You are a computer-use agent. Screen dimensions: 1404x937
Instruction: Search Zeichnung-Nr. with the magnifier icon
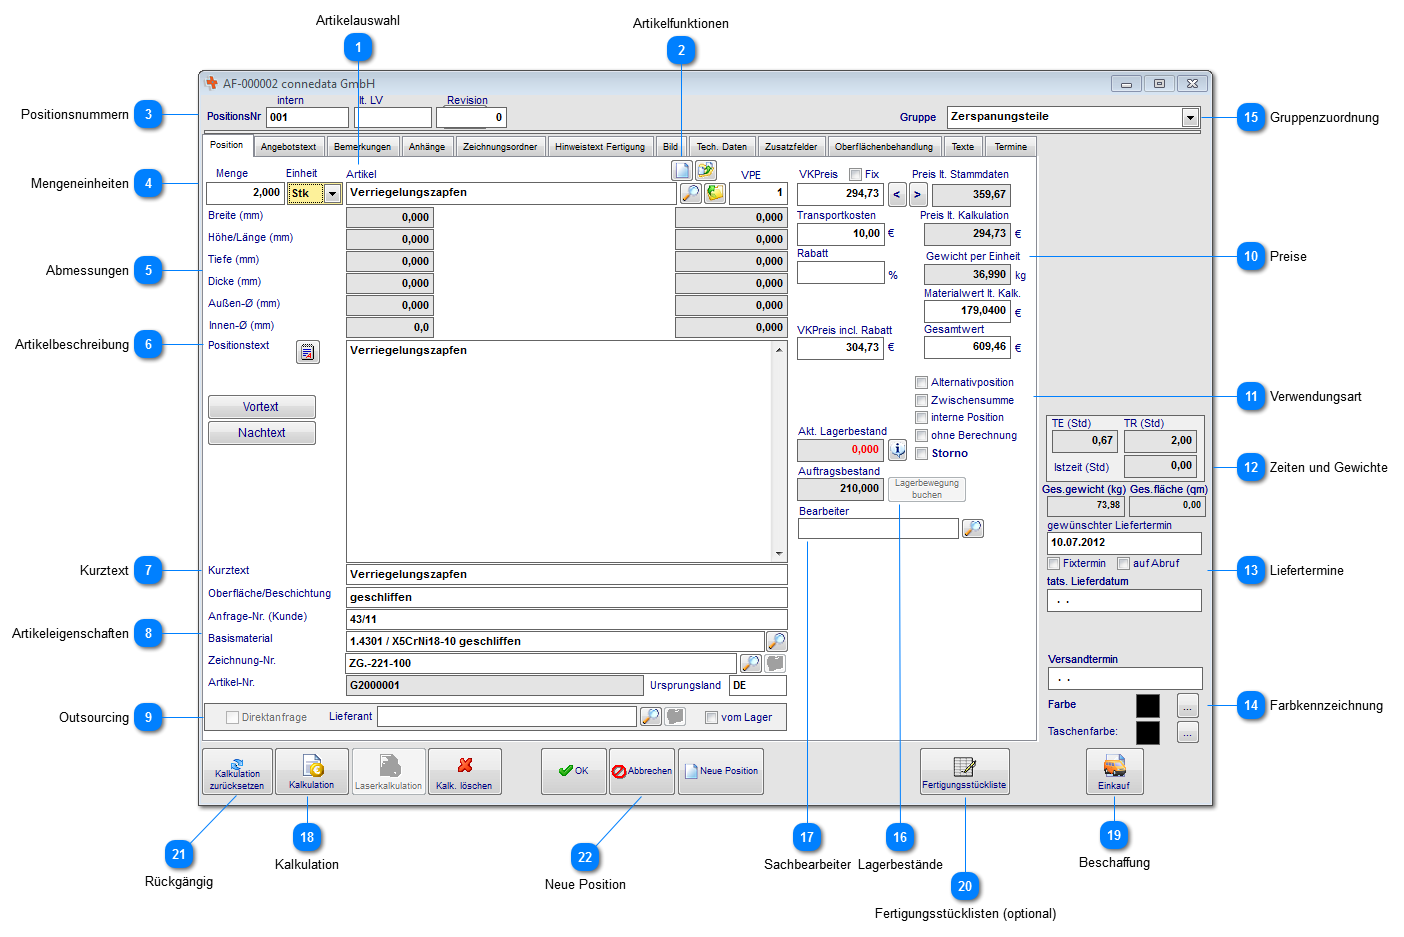pyautogui.click(x=750, y=663)
